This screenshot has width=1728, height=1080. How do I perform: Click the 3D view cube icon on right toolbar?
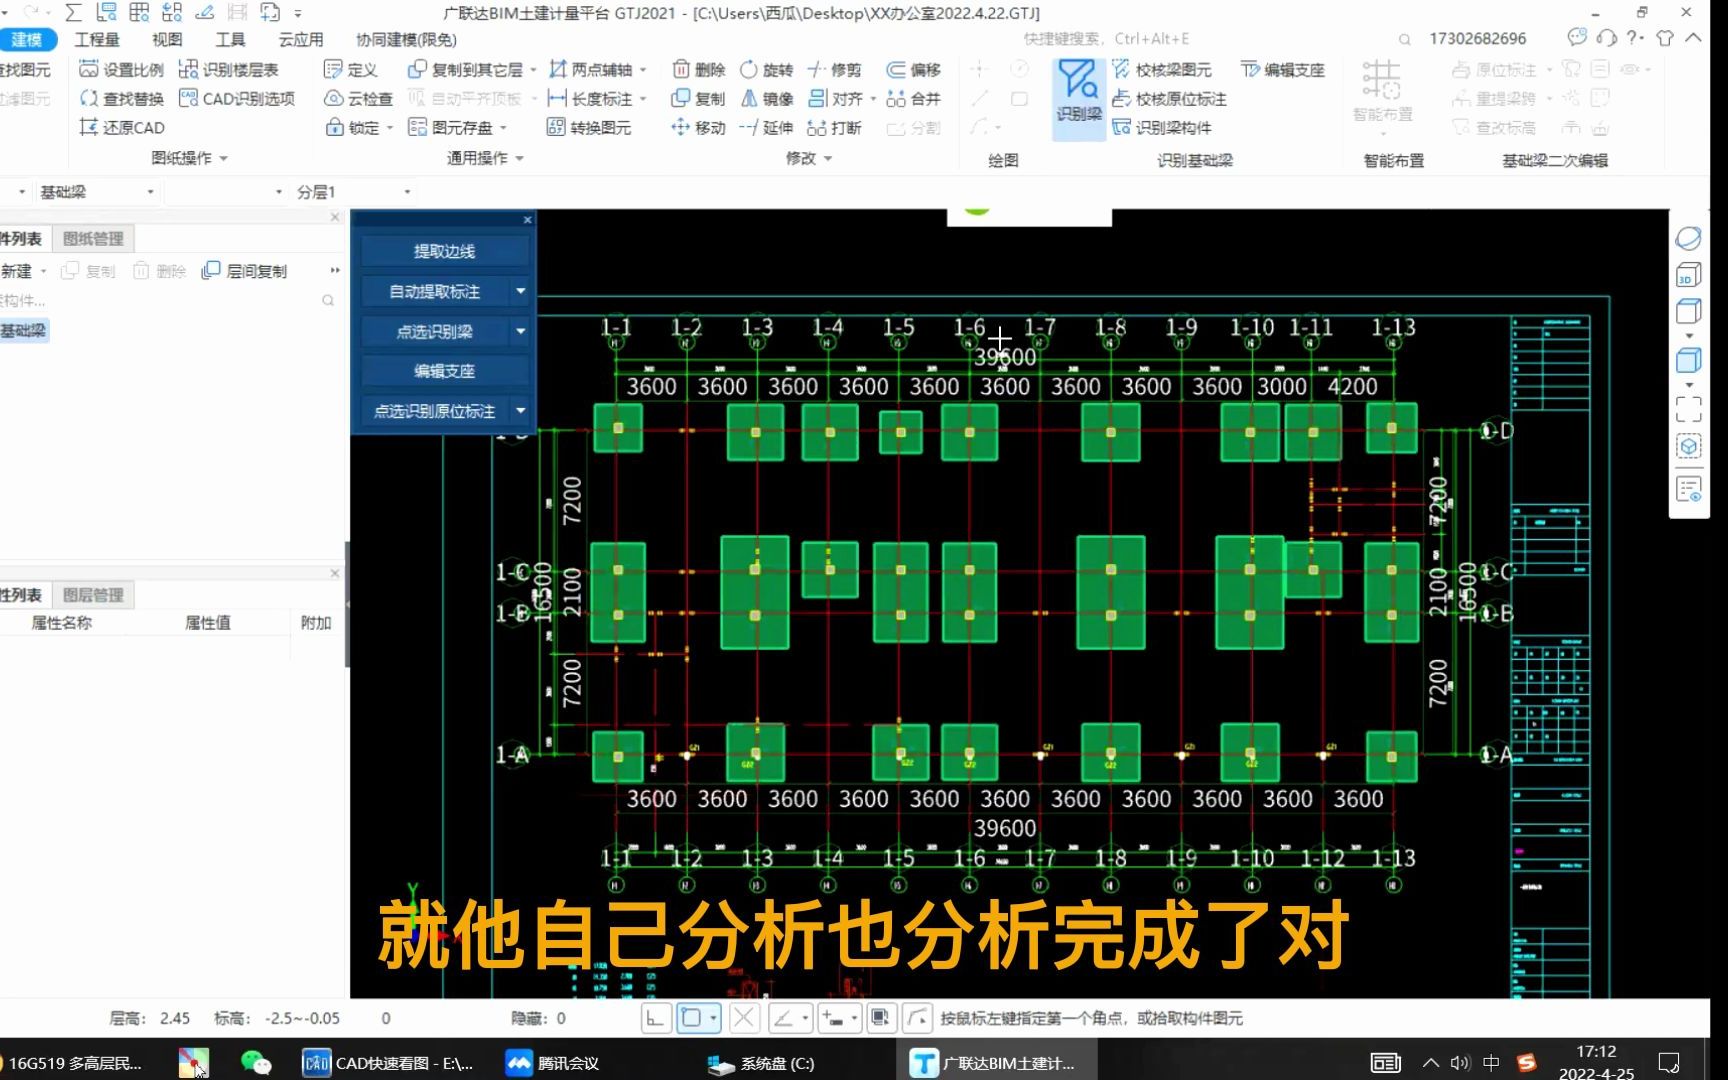1688,275
